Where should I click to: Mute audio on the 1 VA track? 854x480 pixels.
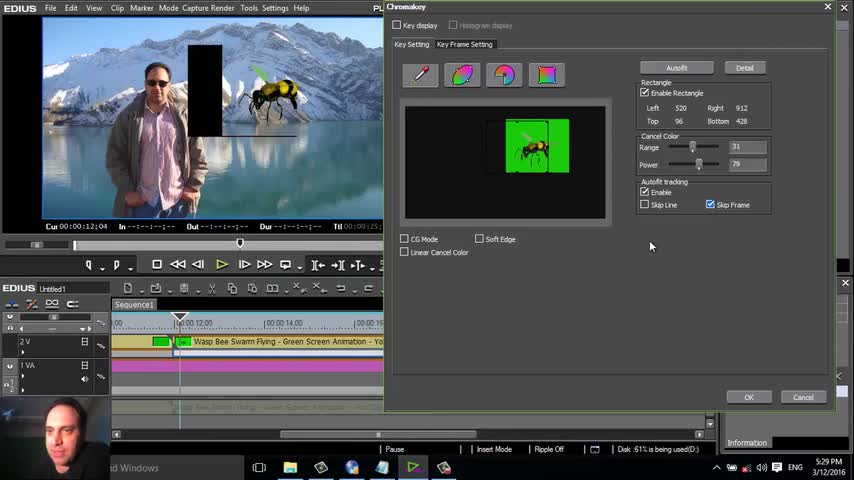click(84, 379)
